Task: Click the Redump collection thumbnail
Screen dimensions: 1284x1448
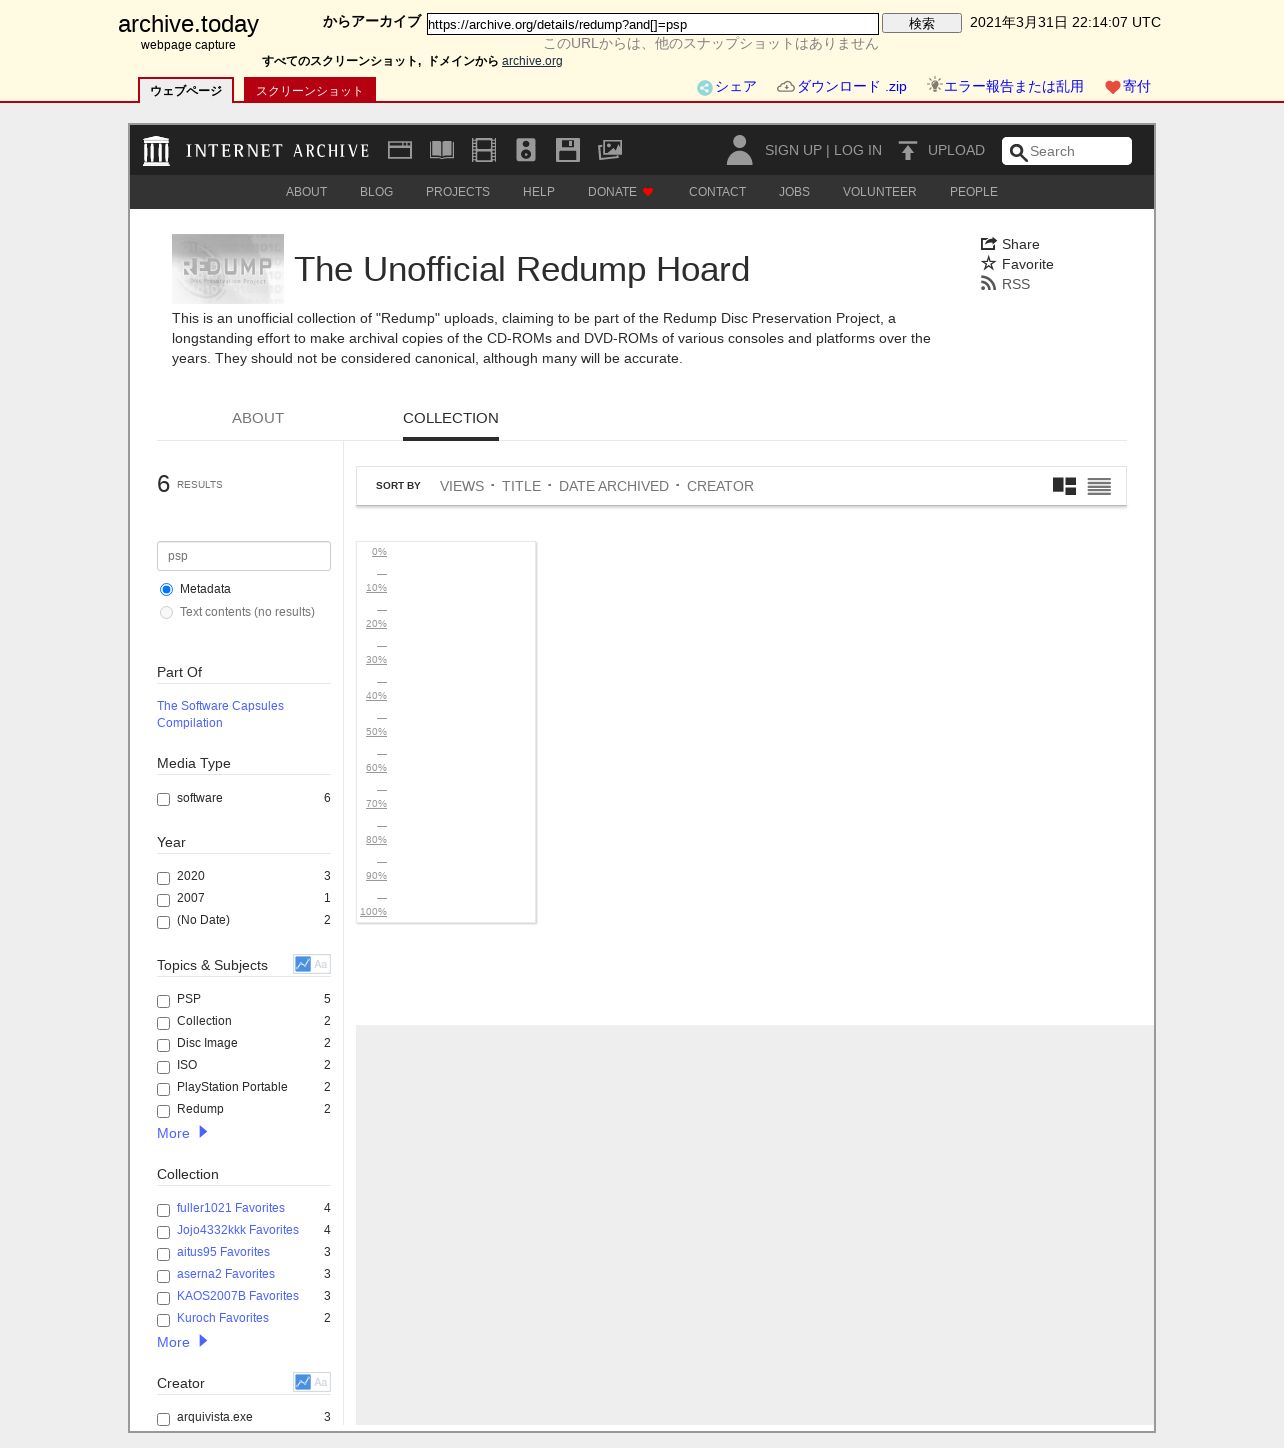Action: coord(228,269)
